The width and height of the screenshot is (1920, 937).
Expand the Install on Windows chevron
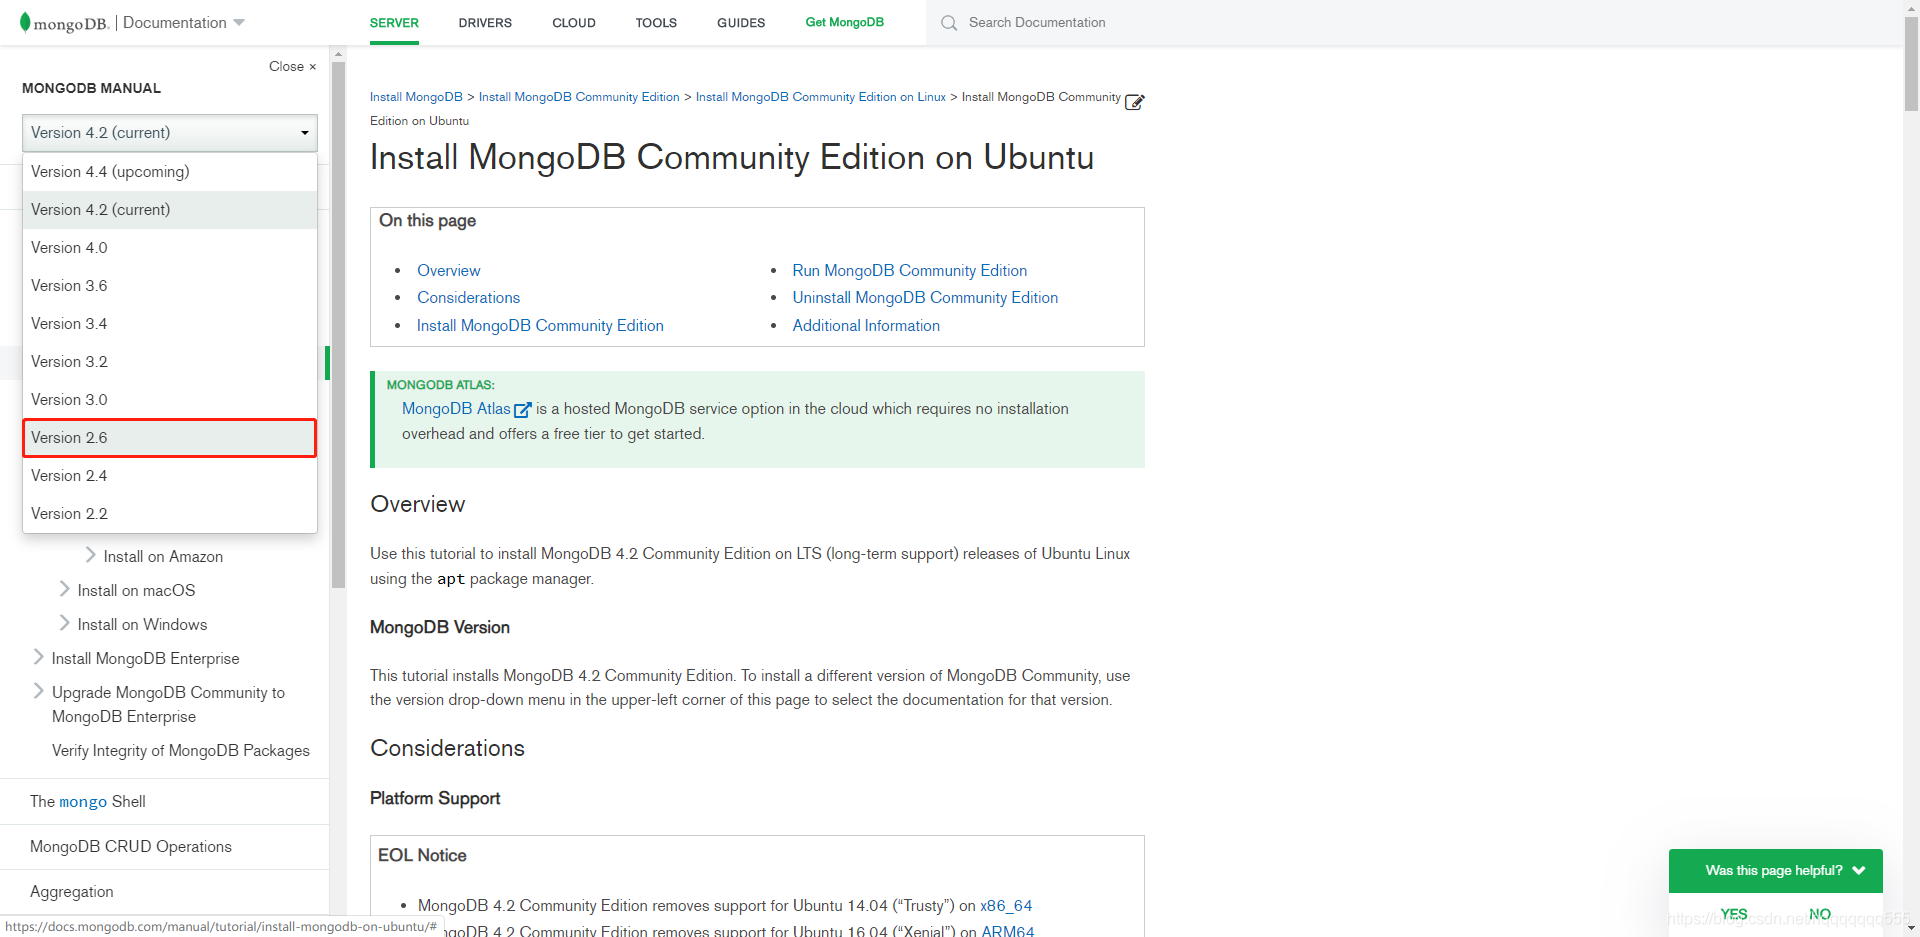pyautogui.click(x=65, y=623)
